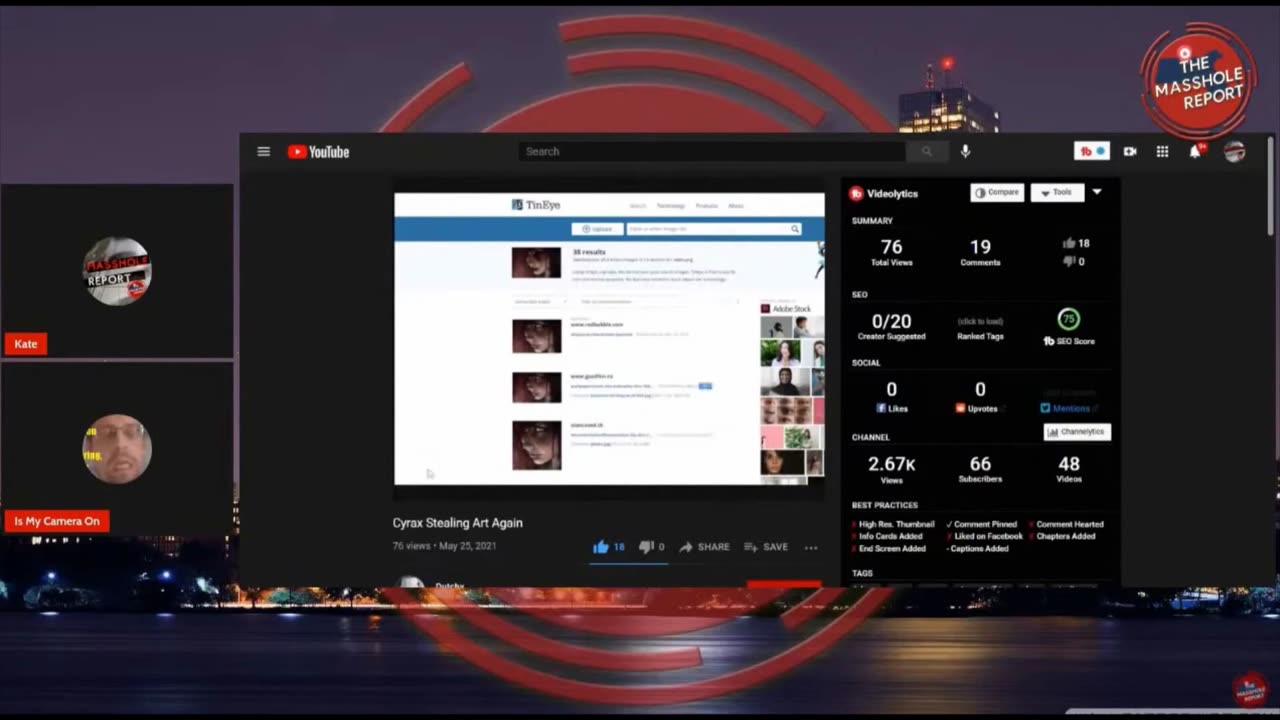Screen dimensions: 1280x720
Task: Open the TubeBuddy extension menu in header
Action: (1092, 151)
